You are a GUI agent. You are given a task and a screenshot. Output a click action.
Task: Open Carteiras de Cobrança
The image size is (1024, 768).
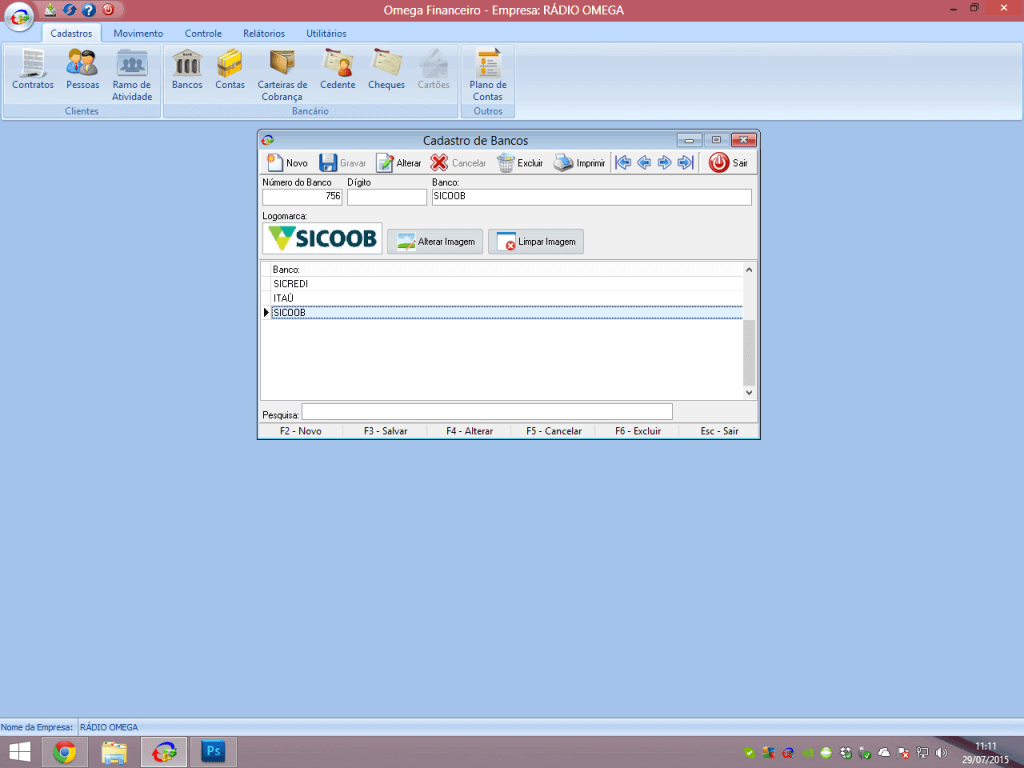point(282,75)
